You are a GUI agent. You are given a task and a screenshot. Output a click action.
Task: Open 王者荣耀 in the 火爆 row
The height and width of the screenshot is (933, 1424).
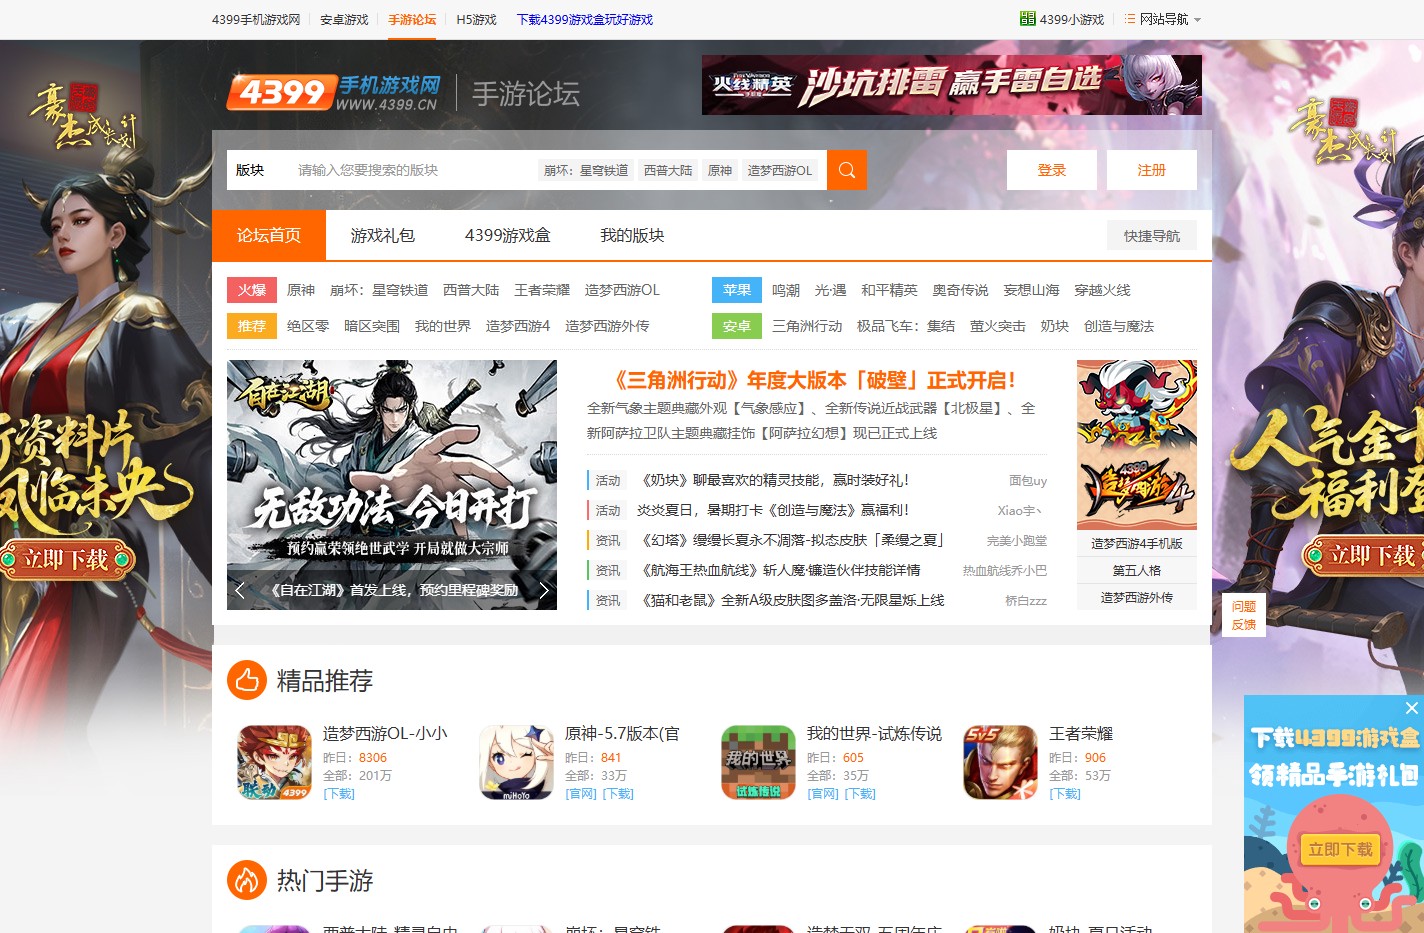coord(542,290)
